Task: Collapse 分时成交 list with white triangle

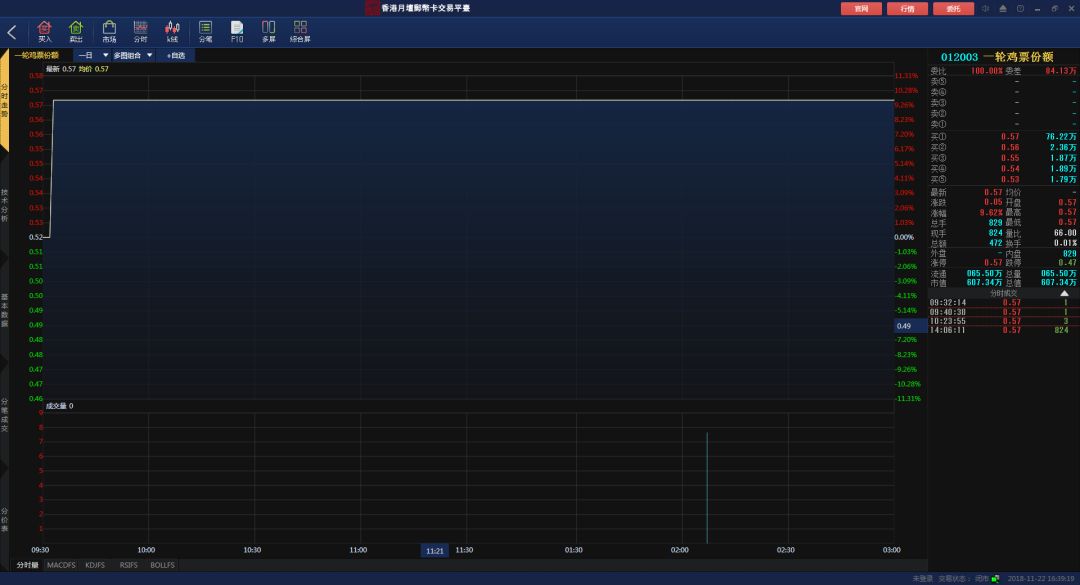Action: (1064, 294)
